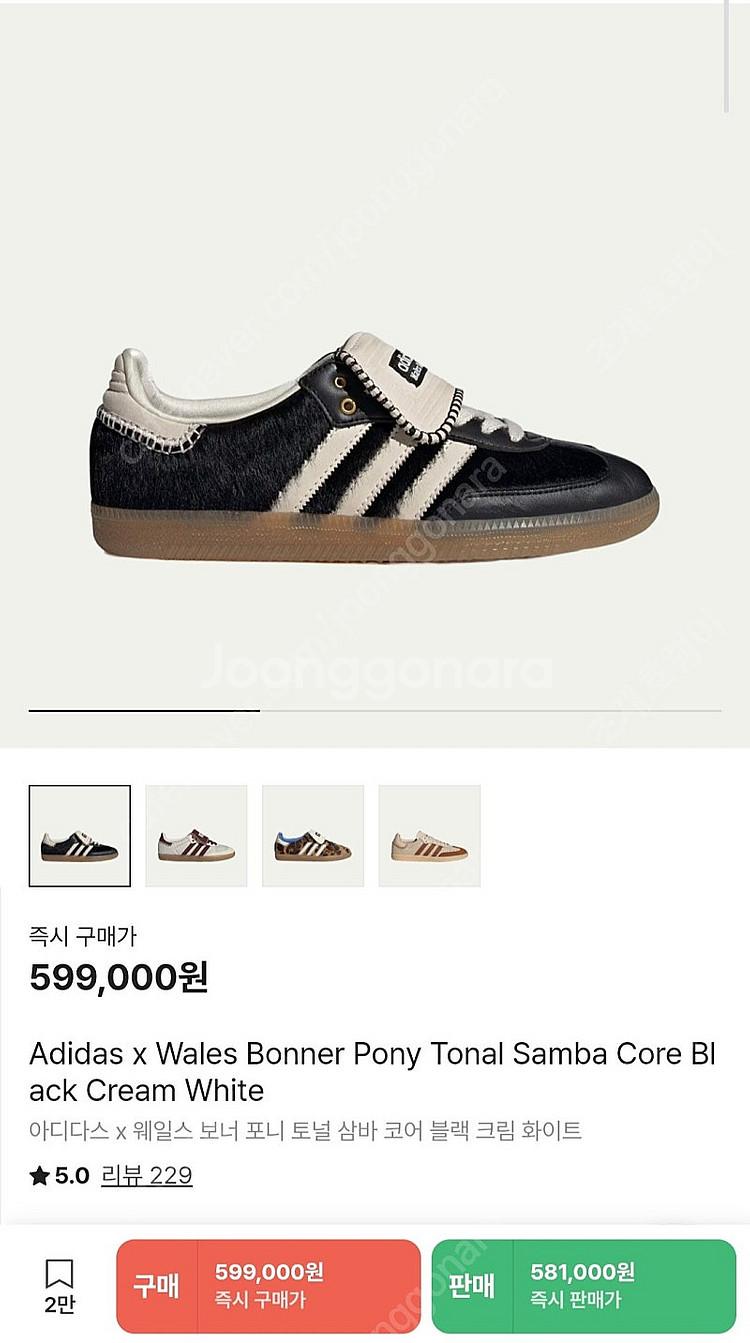
Task: Select the black Samba thumbnail
Action: [80, 836]
